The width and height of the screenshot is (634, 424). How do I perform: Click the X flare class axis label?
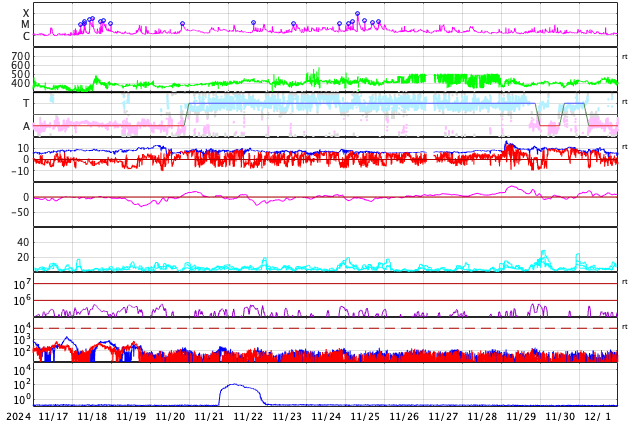tap(26, 13)
